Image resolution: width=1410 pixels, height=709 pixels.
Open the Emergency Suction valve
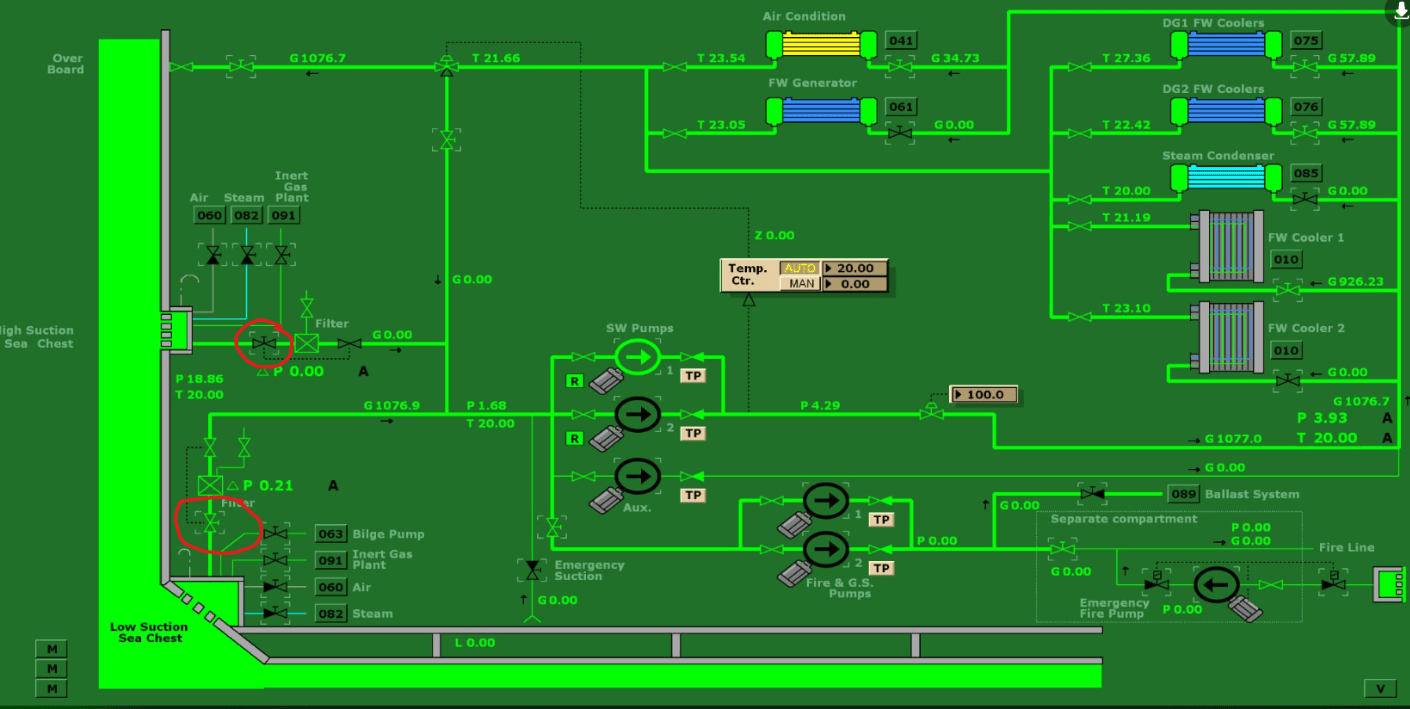point(531,570)
